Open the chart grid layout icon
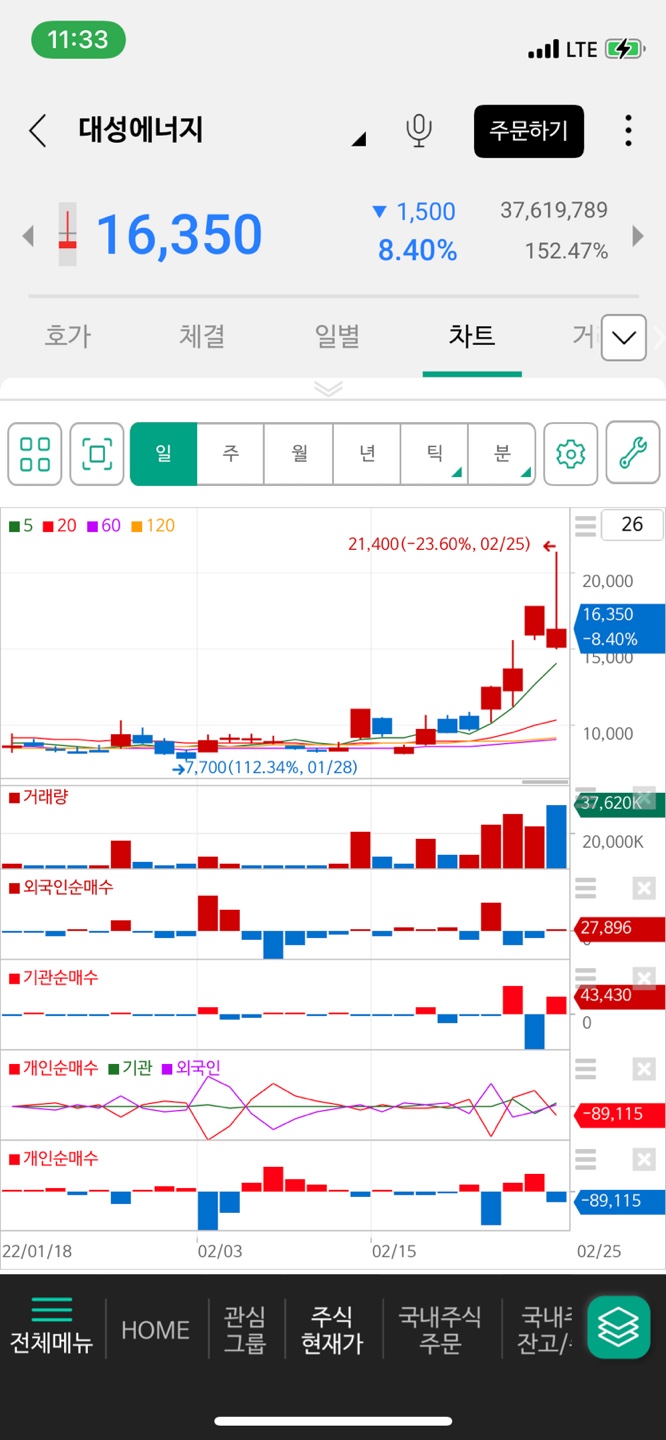The height and width of the screenshot is (1440, 666). pyautogui.click(x=35, y=454)
